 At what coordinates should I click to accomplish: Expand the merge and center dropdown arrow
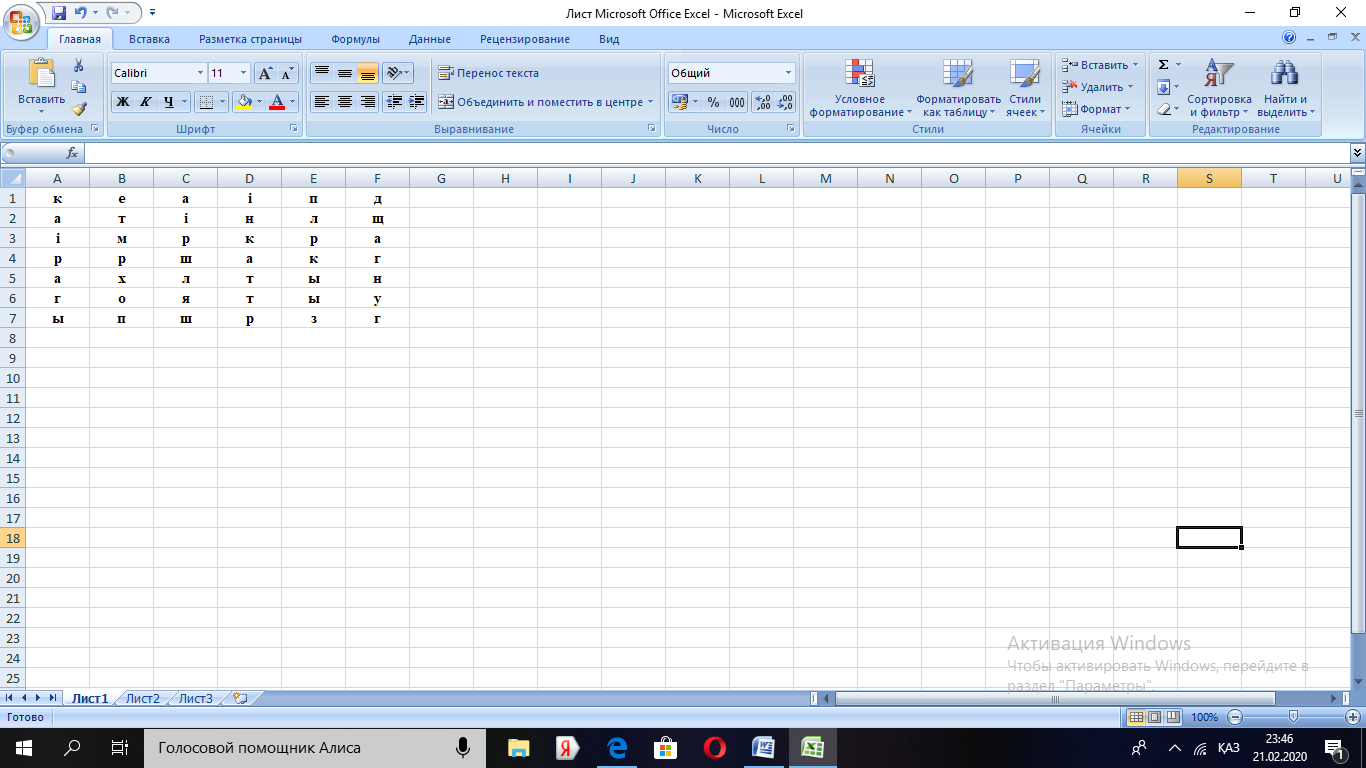tap(650, 102)
